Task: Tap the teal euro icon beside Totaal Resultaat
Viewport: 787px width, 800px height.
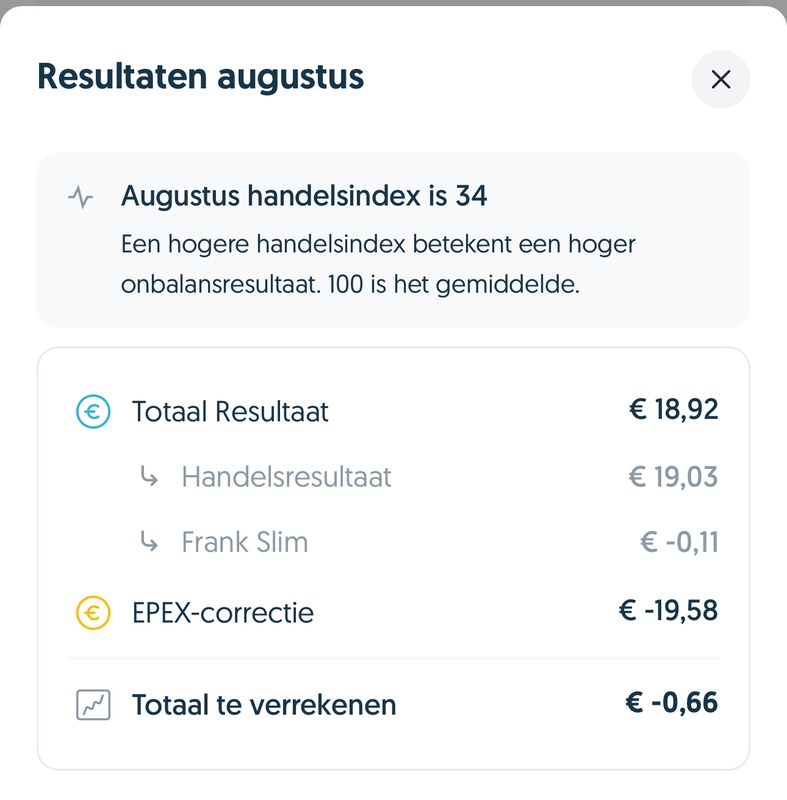Action: (93, 411)
